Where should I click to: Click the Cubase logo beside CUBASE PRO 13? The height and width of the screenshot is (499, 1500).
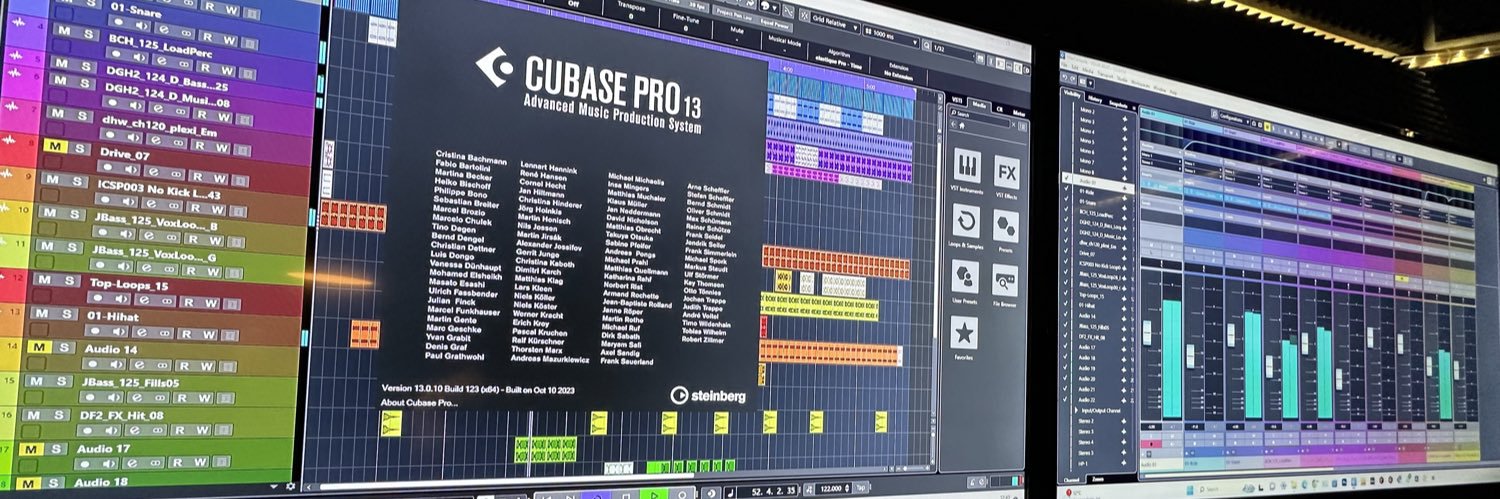494,66
